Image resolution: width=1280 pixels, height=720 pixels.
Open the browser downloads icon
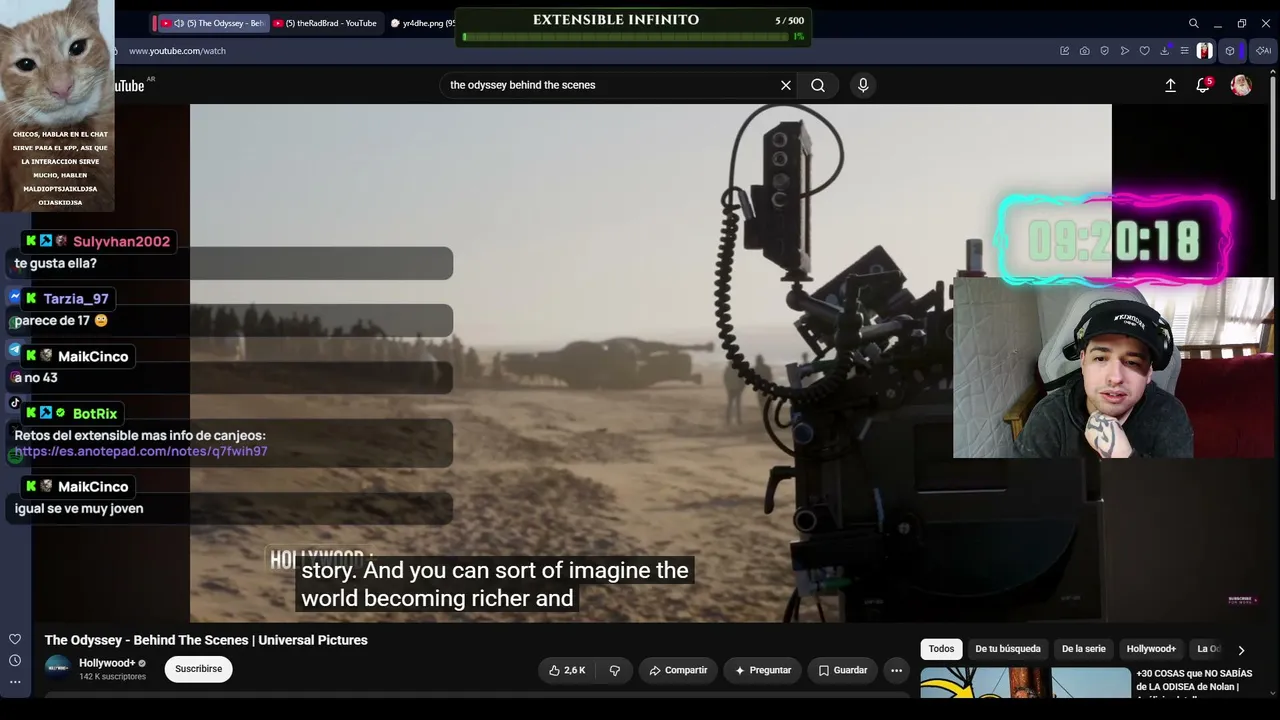(x=1165, y=51)
